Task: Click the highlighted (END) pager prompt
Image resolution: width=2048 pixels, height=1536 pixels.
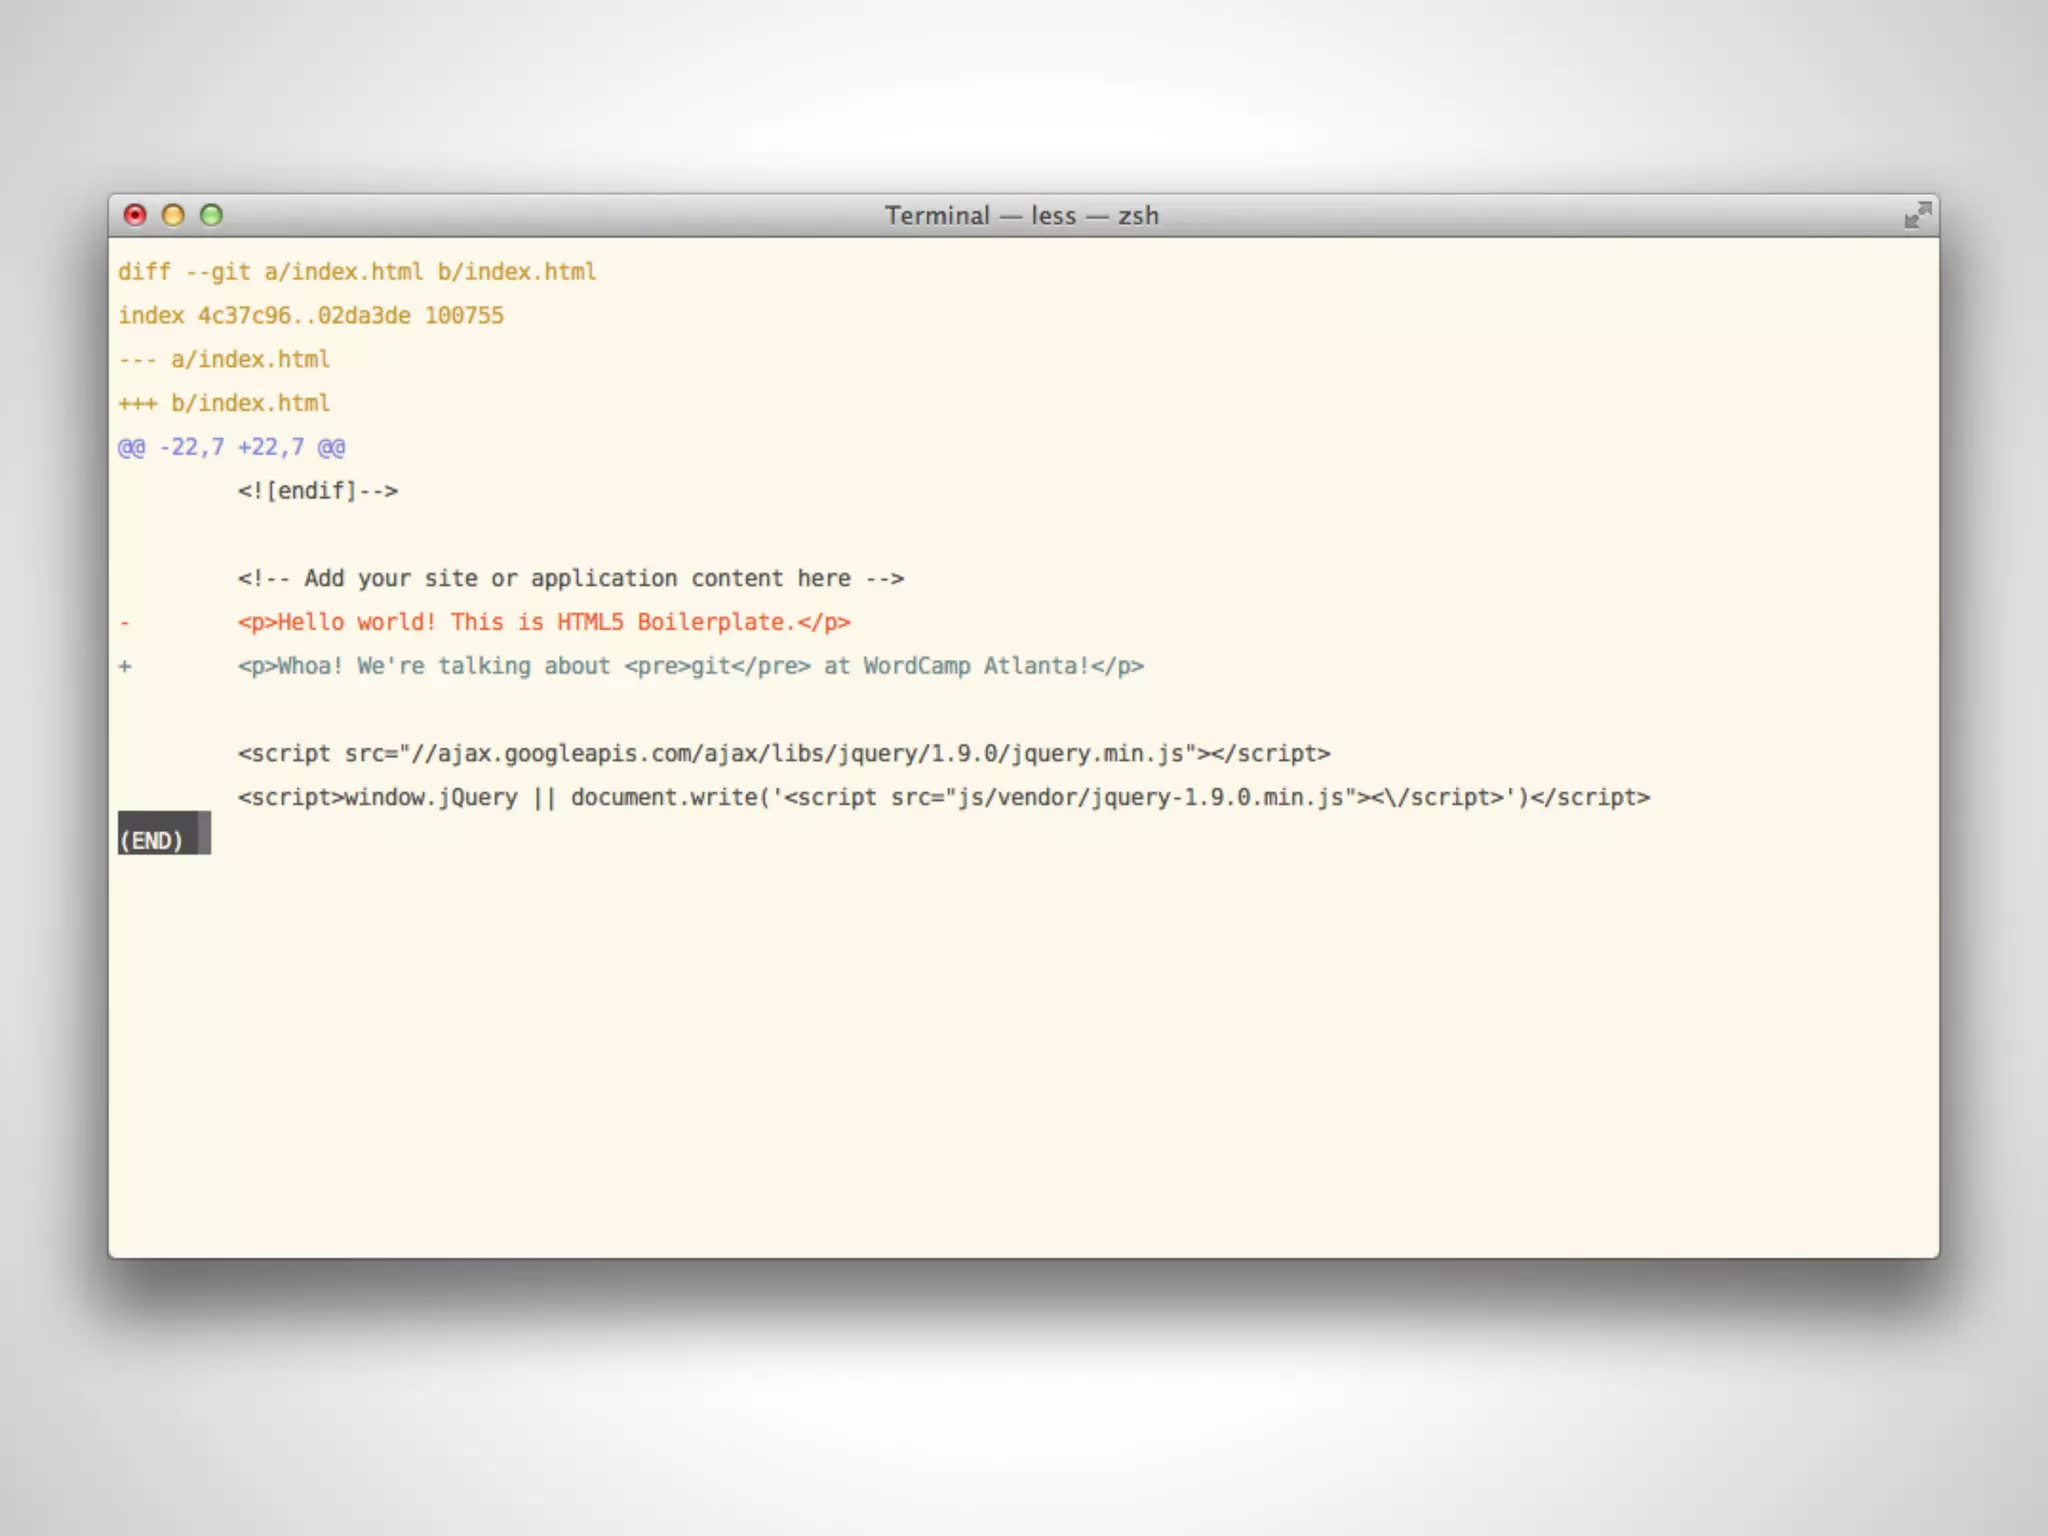Action: point(152,841)
